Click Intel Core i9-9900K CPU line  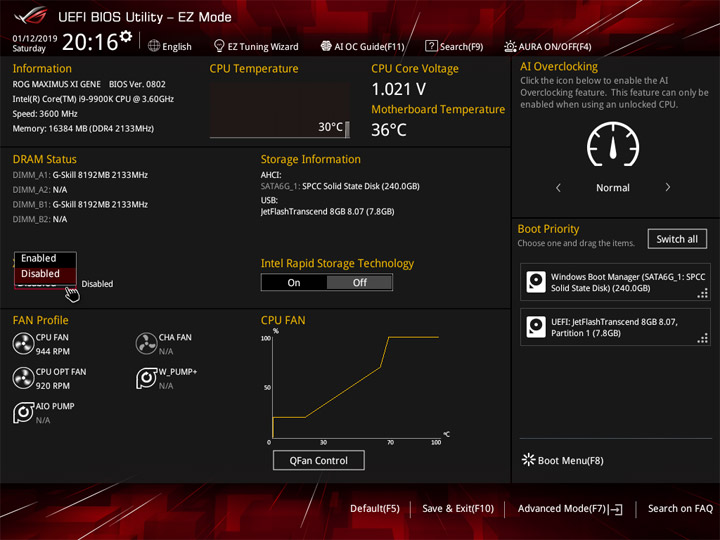(93, 99)
